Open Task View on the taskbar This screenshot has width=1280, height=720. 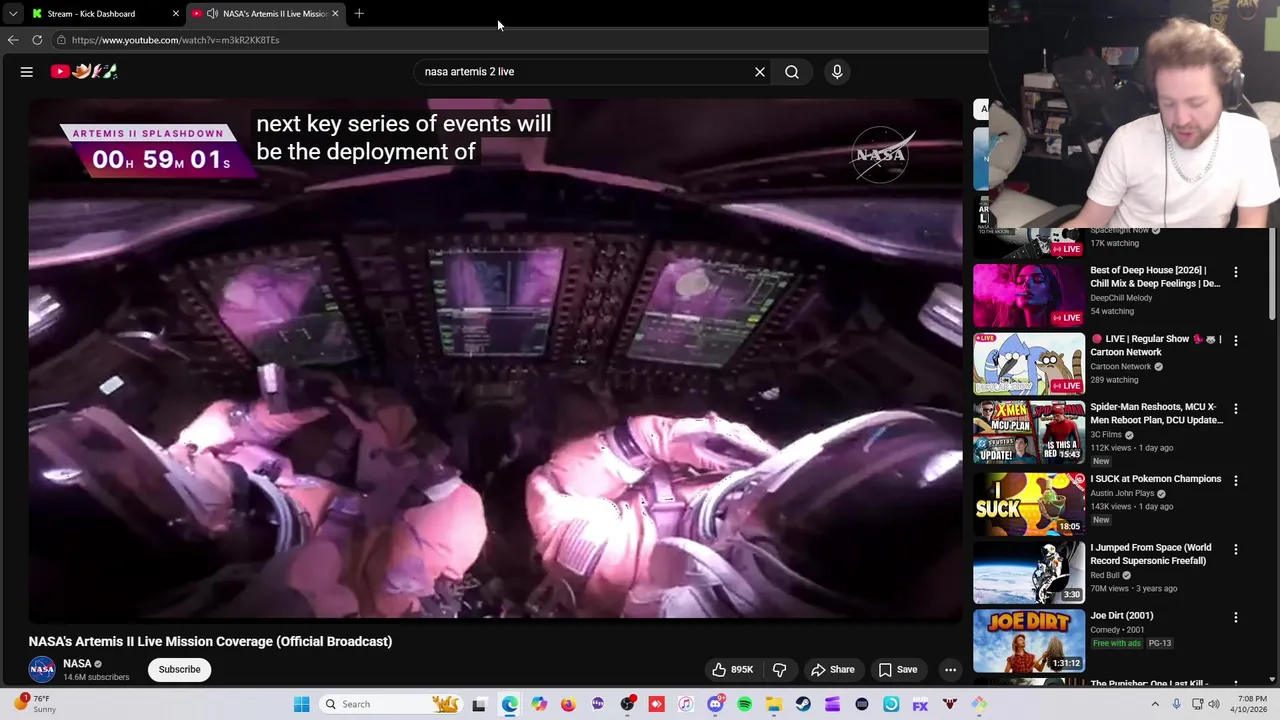point(479,704)
